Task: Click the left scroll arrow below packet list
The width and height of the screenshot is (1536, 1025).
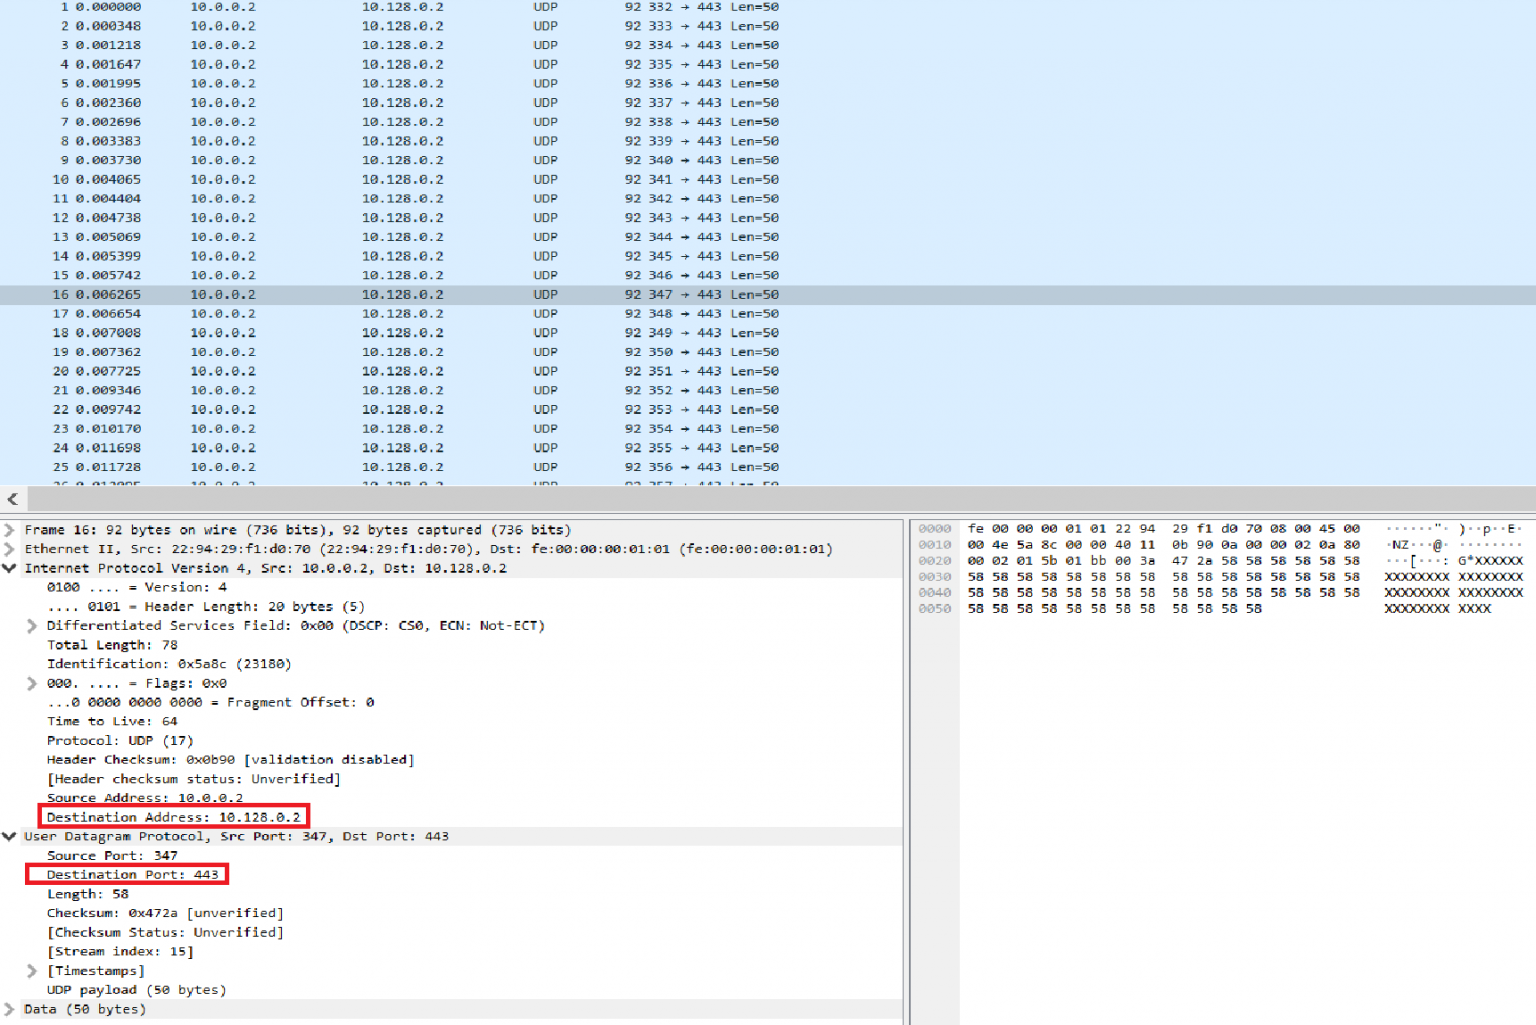Action: click(x=12, y=499)
